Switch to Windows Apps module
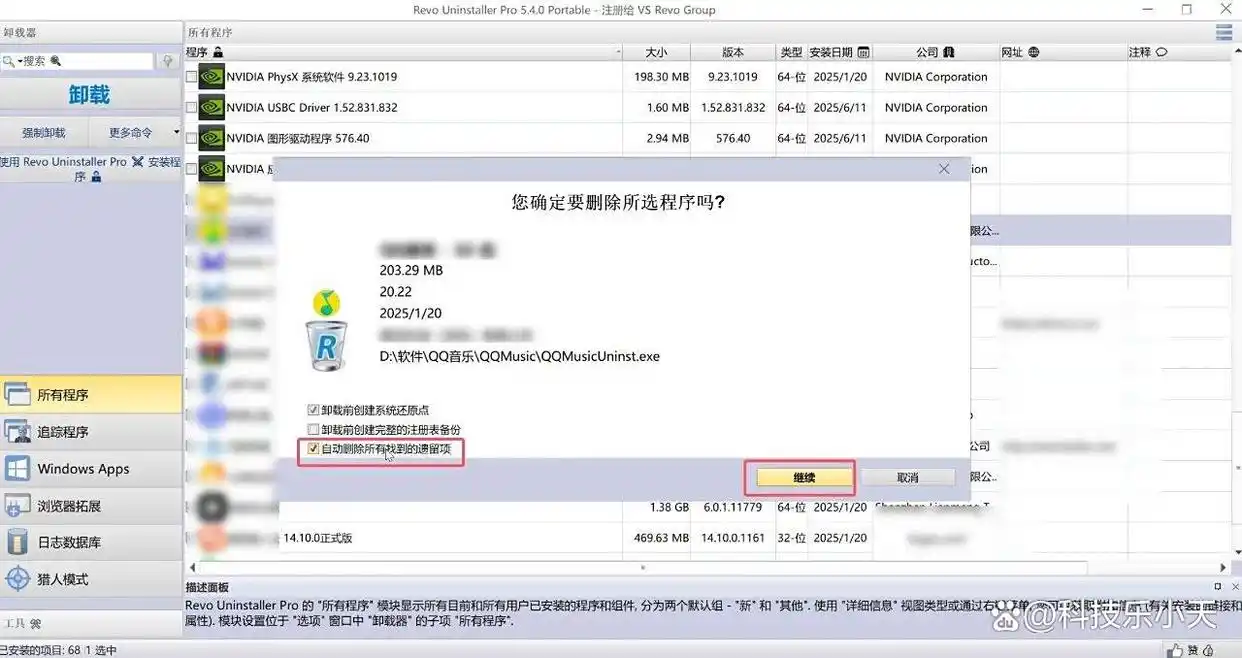 coord(91,469)
